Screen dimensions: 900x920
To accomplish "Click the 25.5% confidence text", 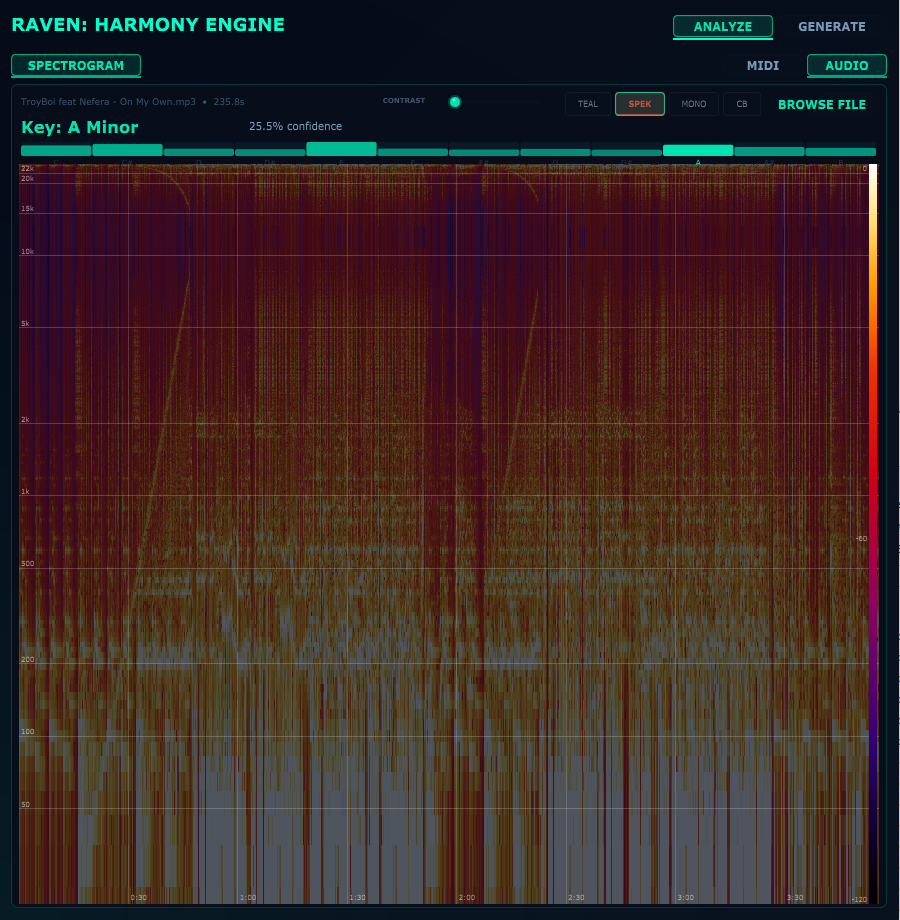I will 295,126.
